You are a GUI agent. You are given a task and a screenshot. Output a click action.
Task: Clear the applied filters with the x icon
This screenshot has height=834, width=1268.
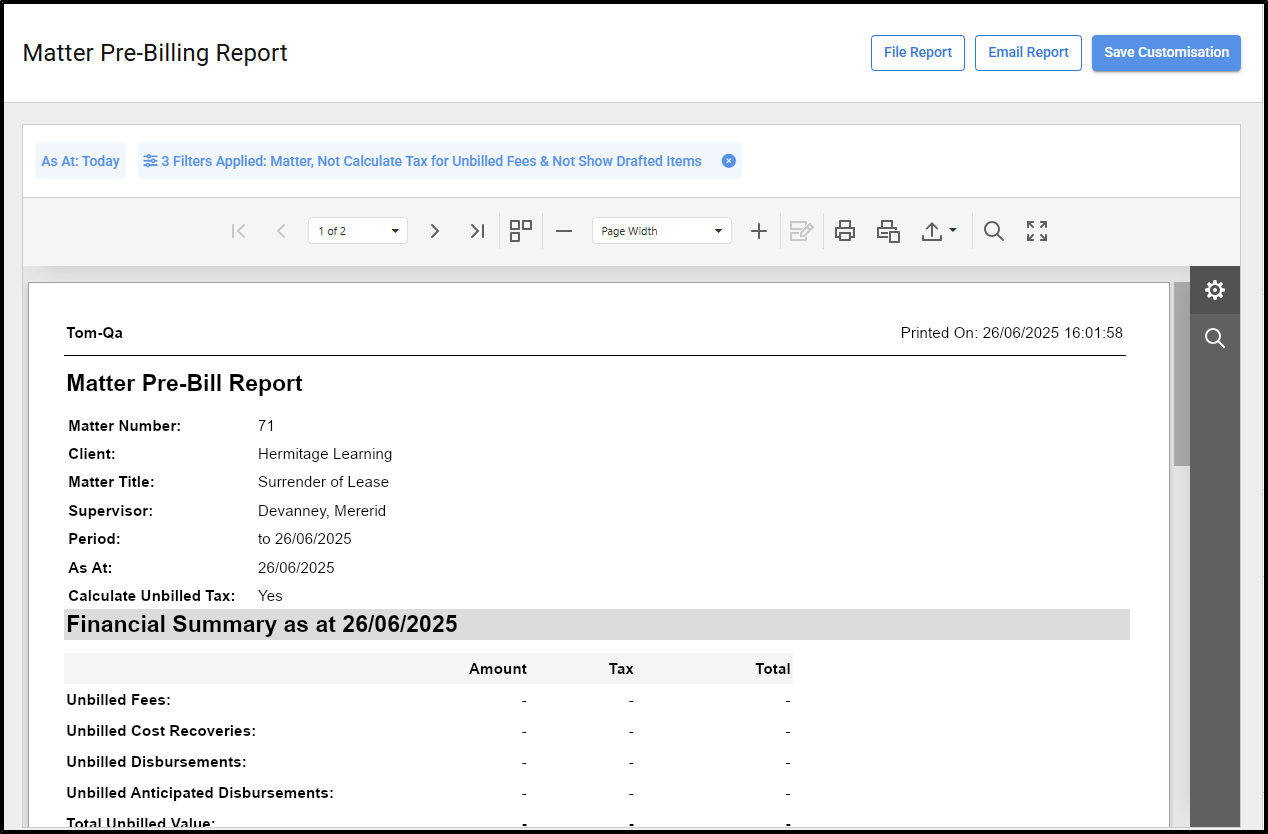[729, 161]
